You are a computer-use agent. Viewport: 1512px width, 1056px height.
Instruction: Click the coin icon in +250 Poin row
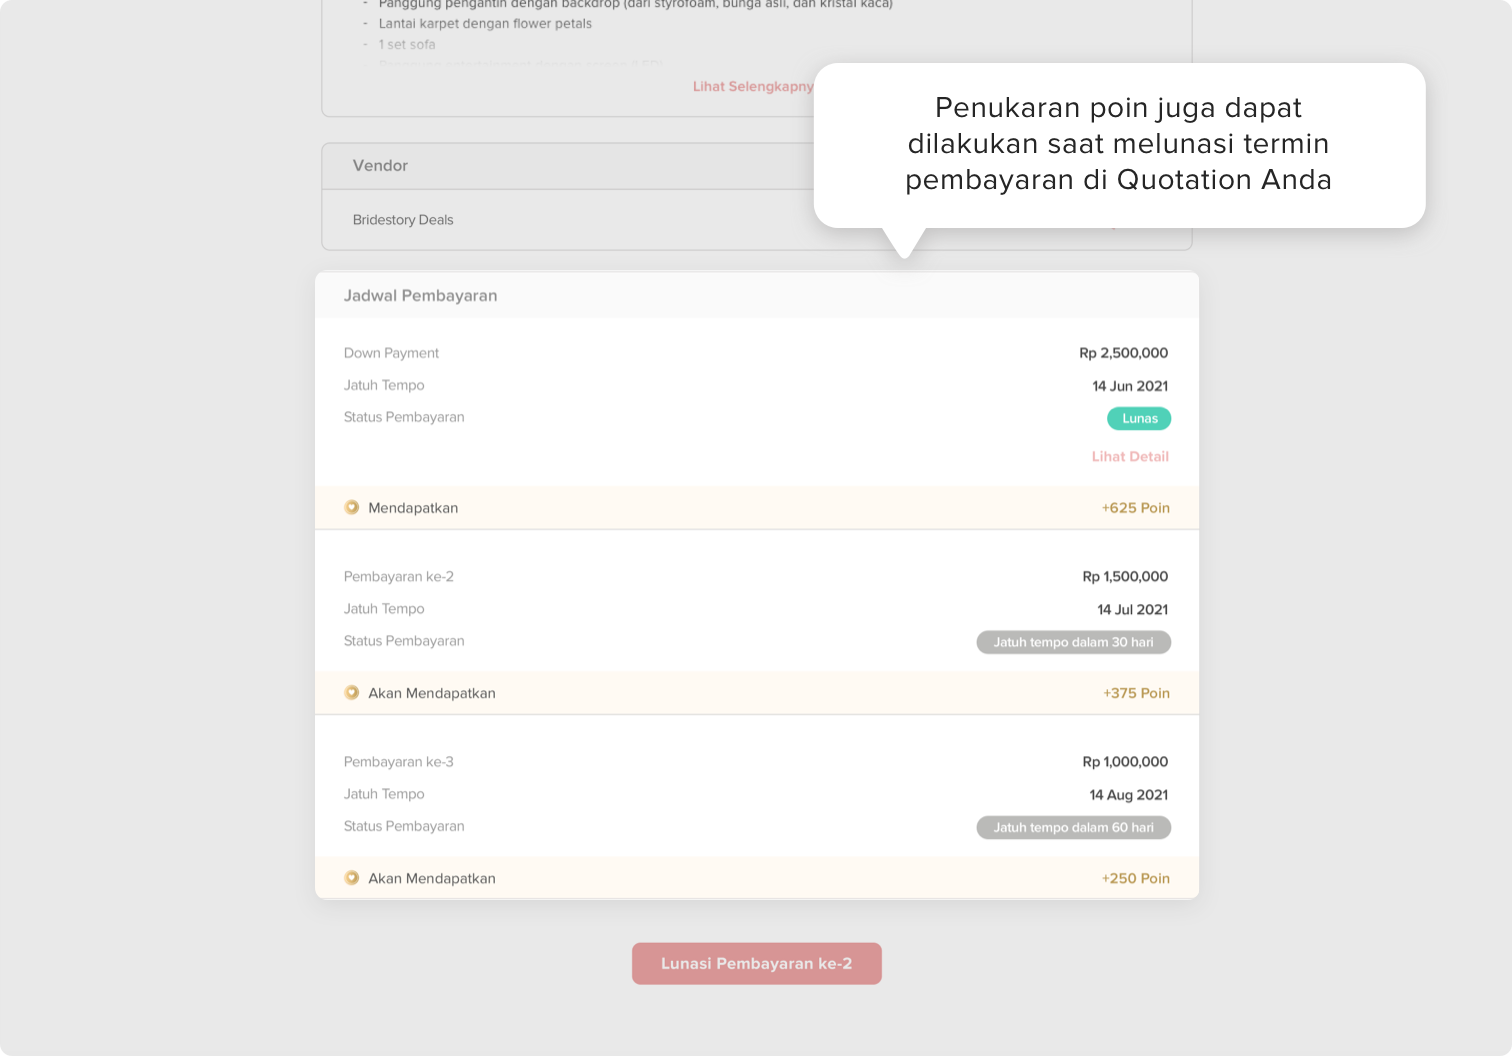(x=352, y=878)
